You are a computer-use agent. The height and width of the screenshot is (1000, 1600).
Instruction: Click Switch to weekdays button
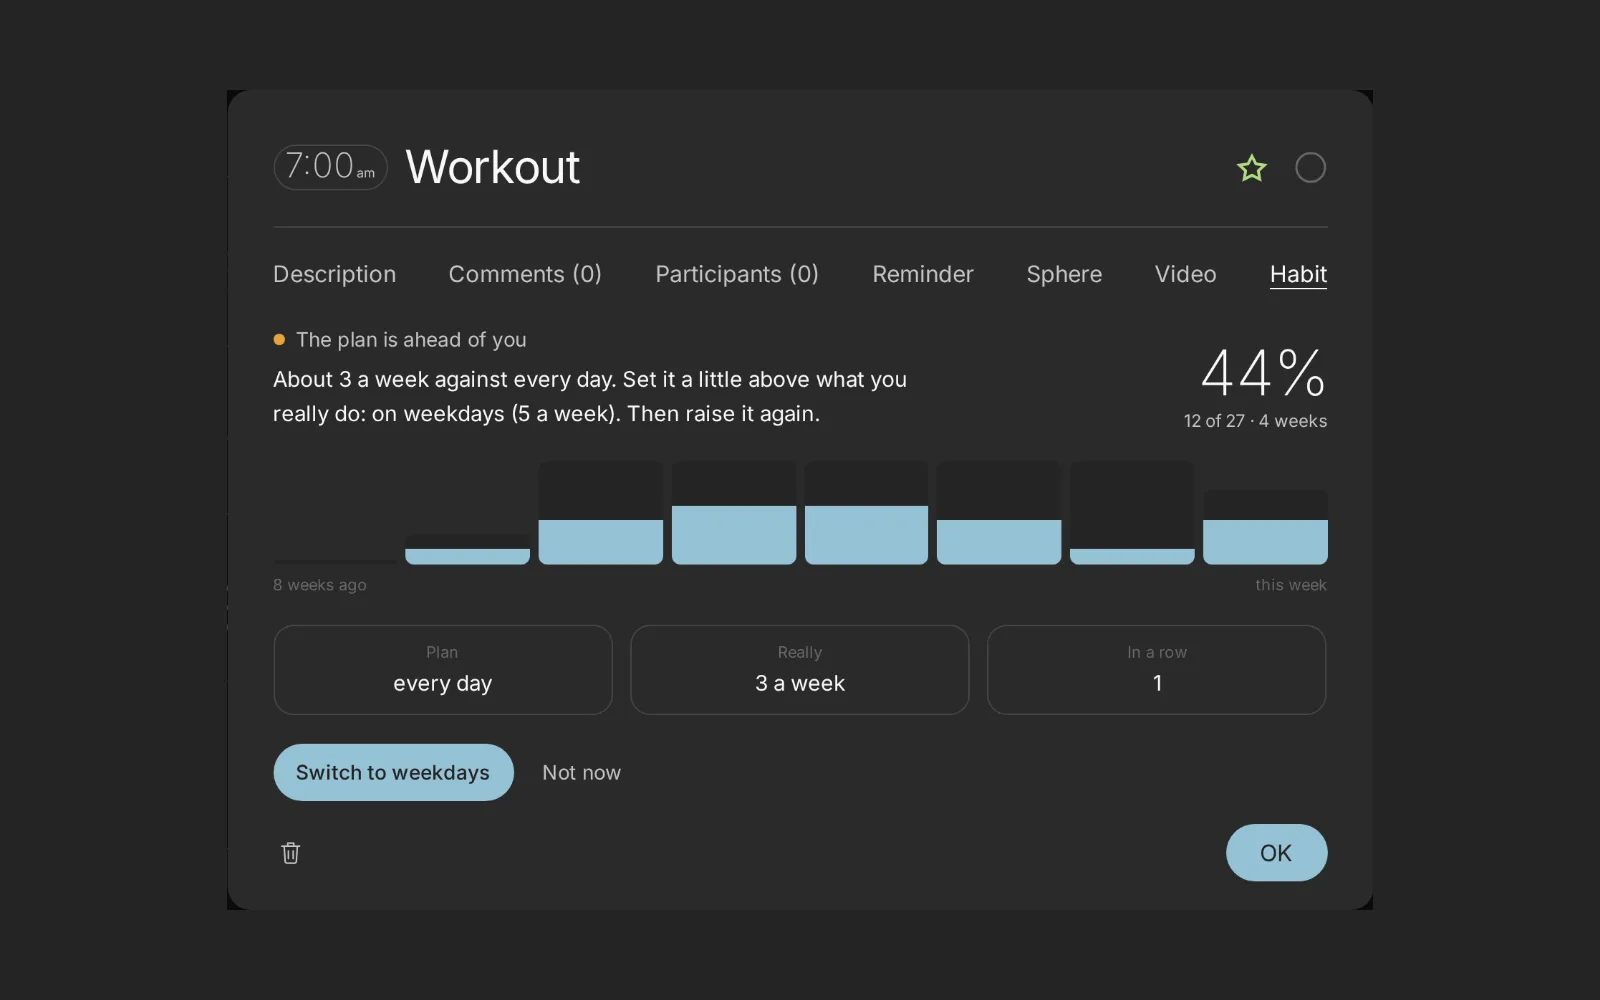click(x=393, y=772)
